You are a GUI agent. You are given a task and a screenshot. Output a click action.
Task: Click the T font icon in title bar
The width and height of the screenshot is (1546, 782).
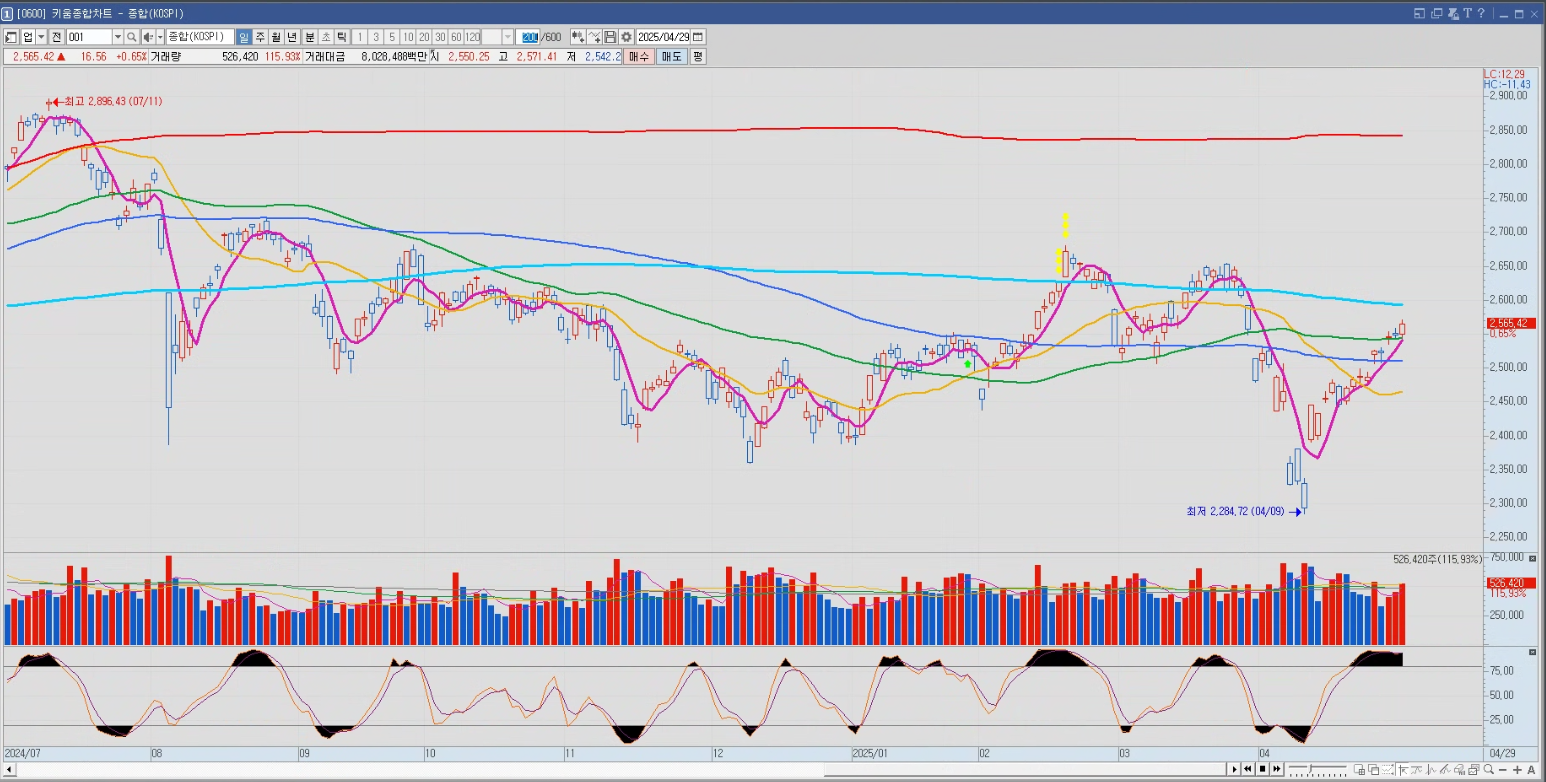(1467, 14)
